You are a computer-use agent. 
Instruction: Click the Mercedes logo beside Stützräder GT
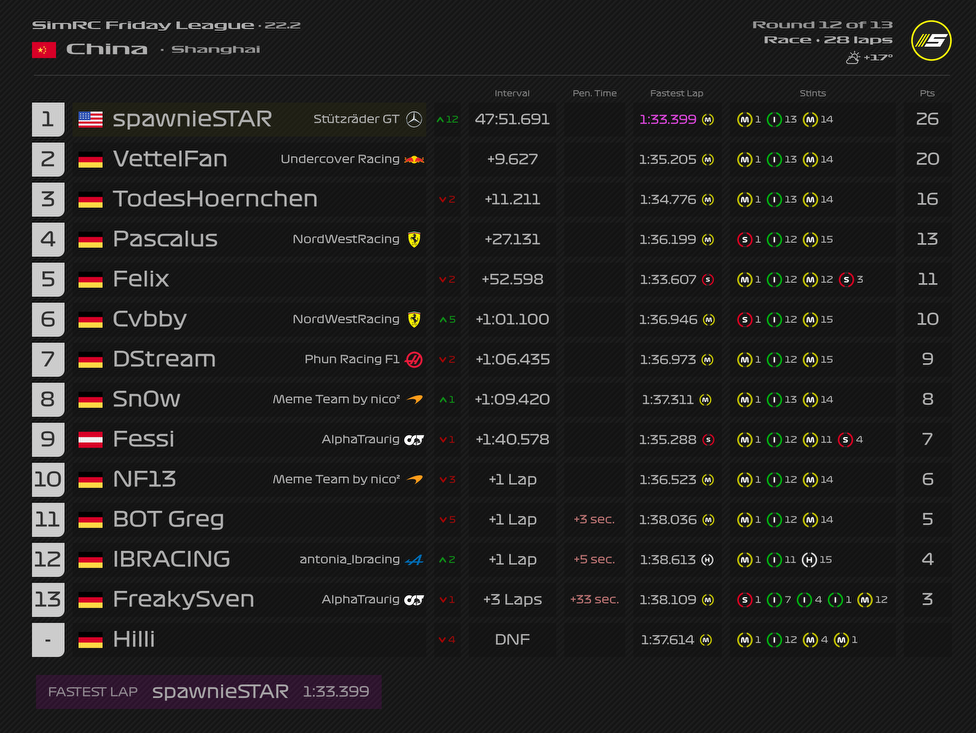click(414, 119)
